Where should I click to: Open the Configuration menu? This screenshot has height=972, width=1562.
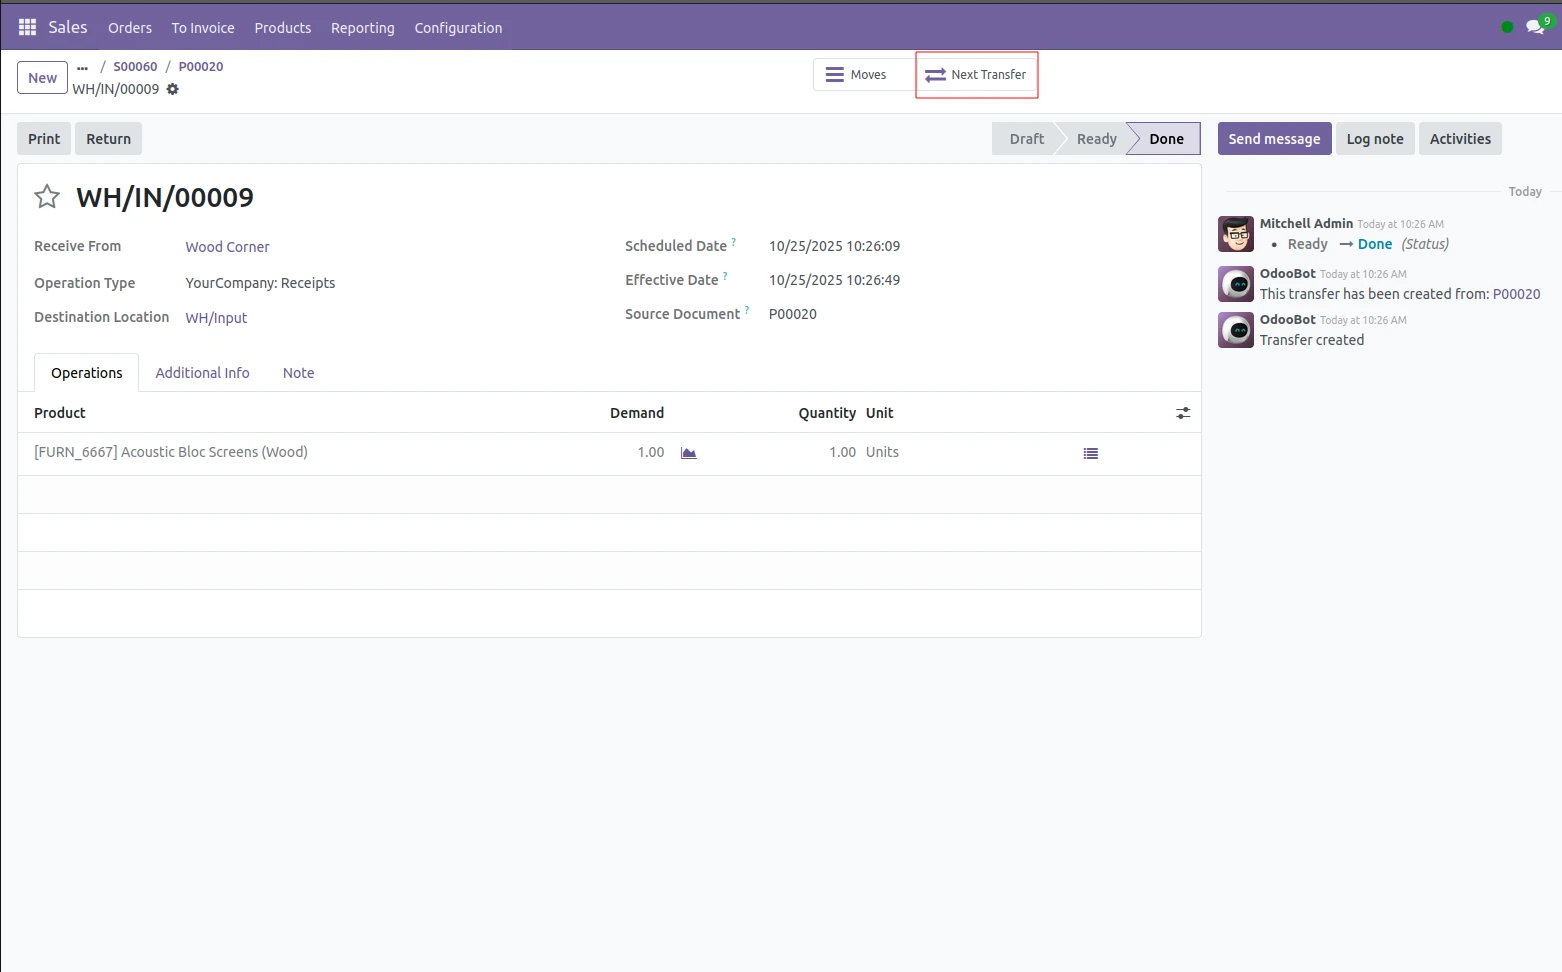click(458, 28)
